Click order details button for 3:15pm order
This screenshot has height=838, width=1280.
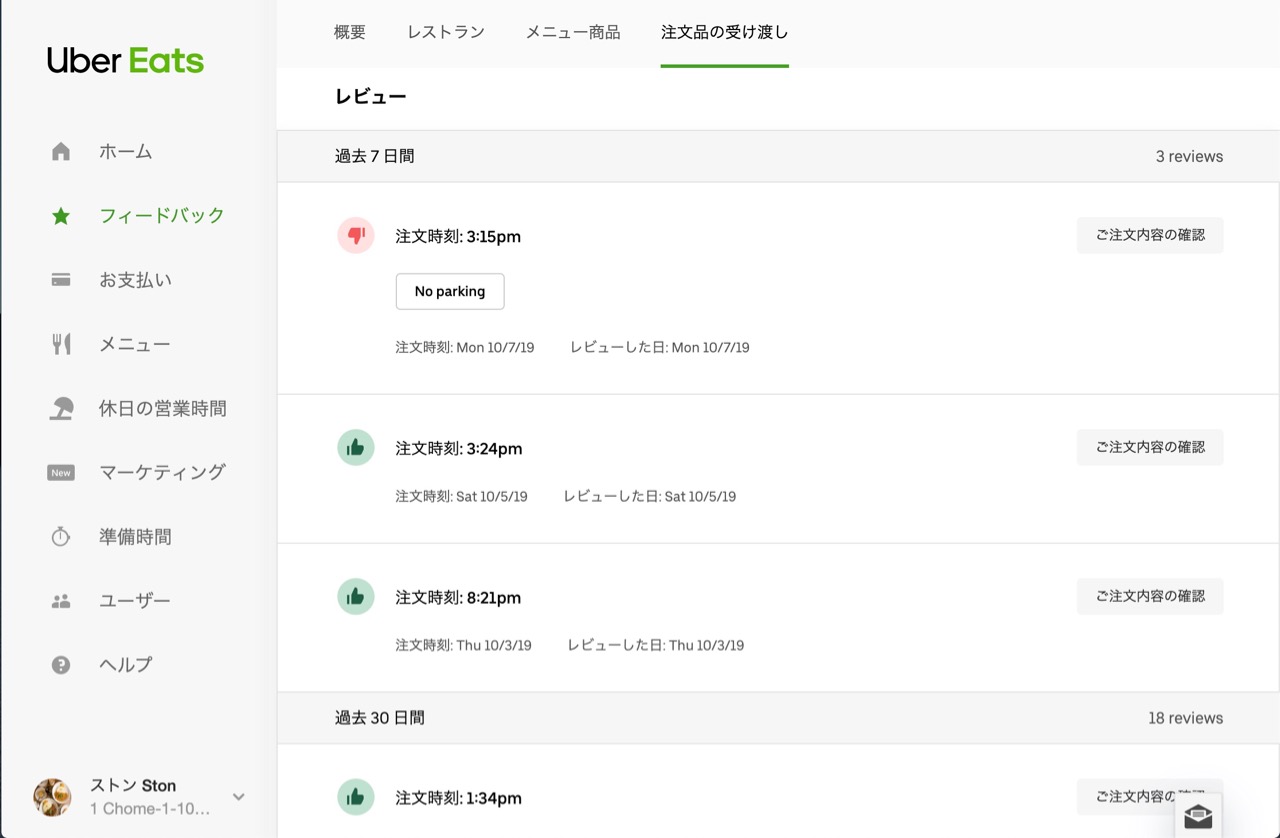pyautogui.click(x=1150, y=236)
